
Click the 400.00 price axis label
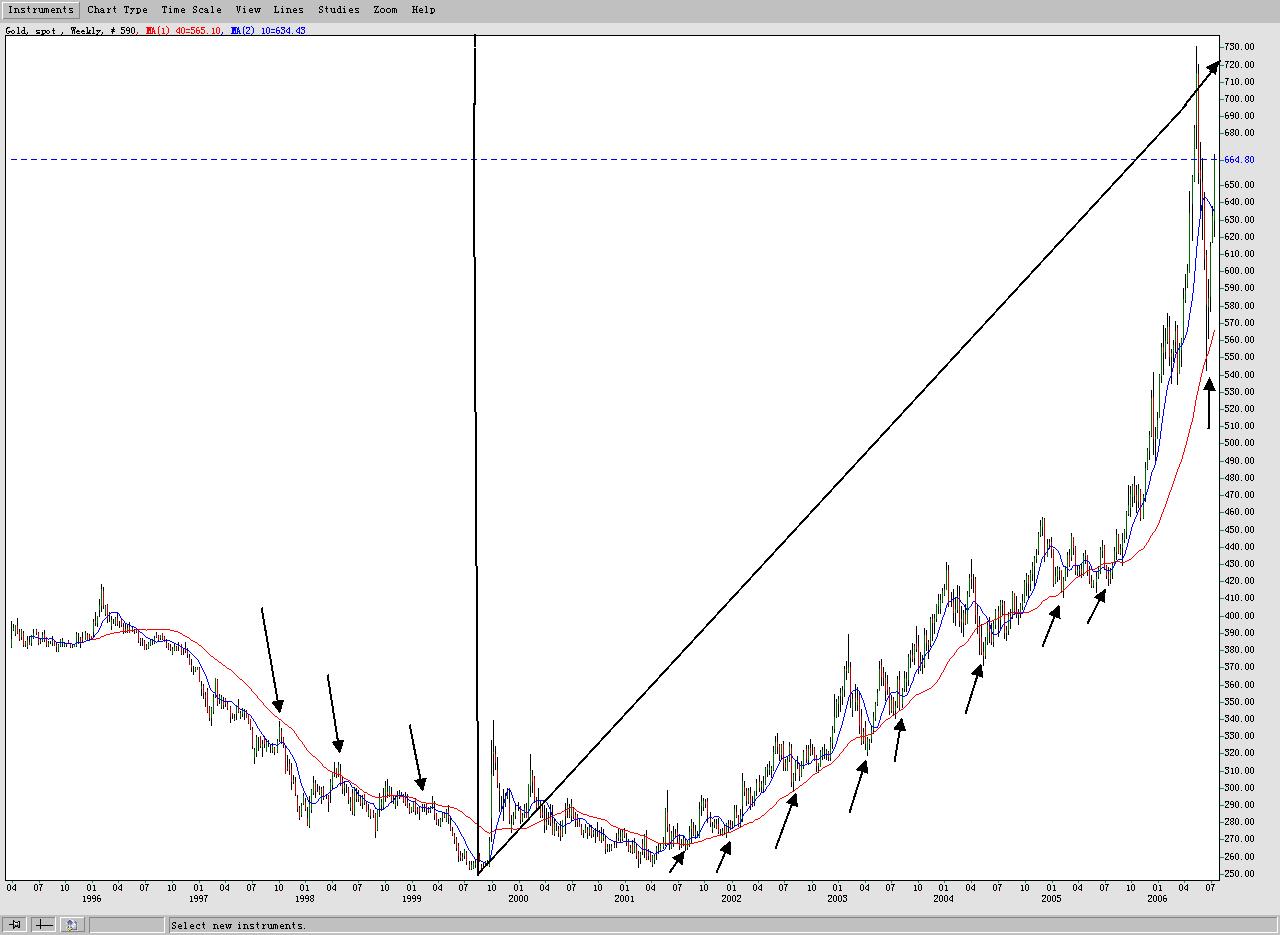[x=1240, y=616]
